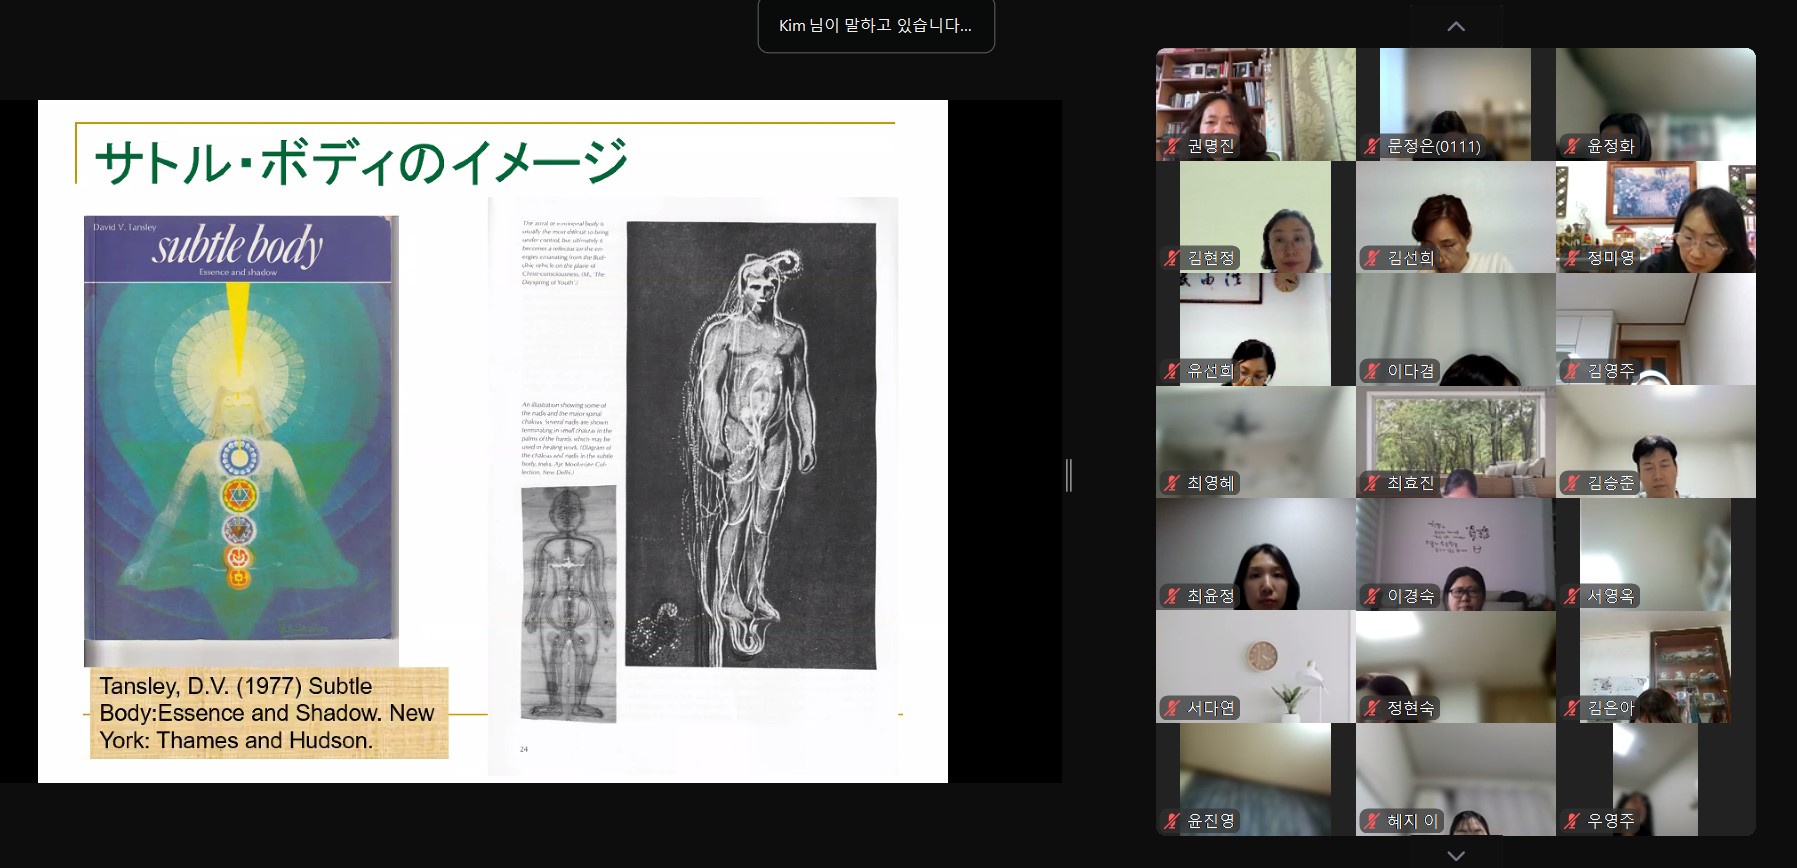Show previous participants with the up chevron
This screenshot has width=1797, height=868.
(x=1456, y=27)
